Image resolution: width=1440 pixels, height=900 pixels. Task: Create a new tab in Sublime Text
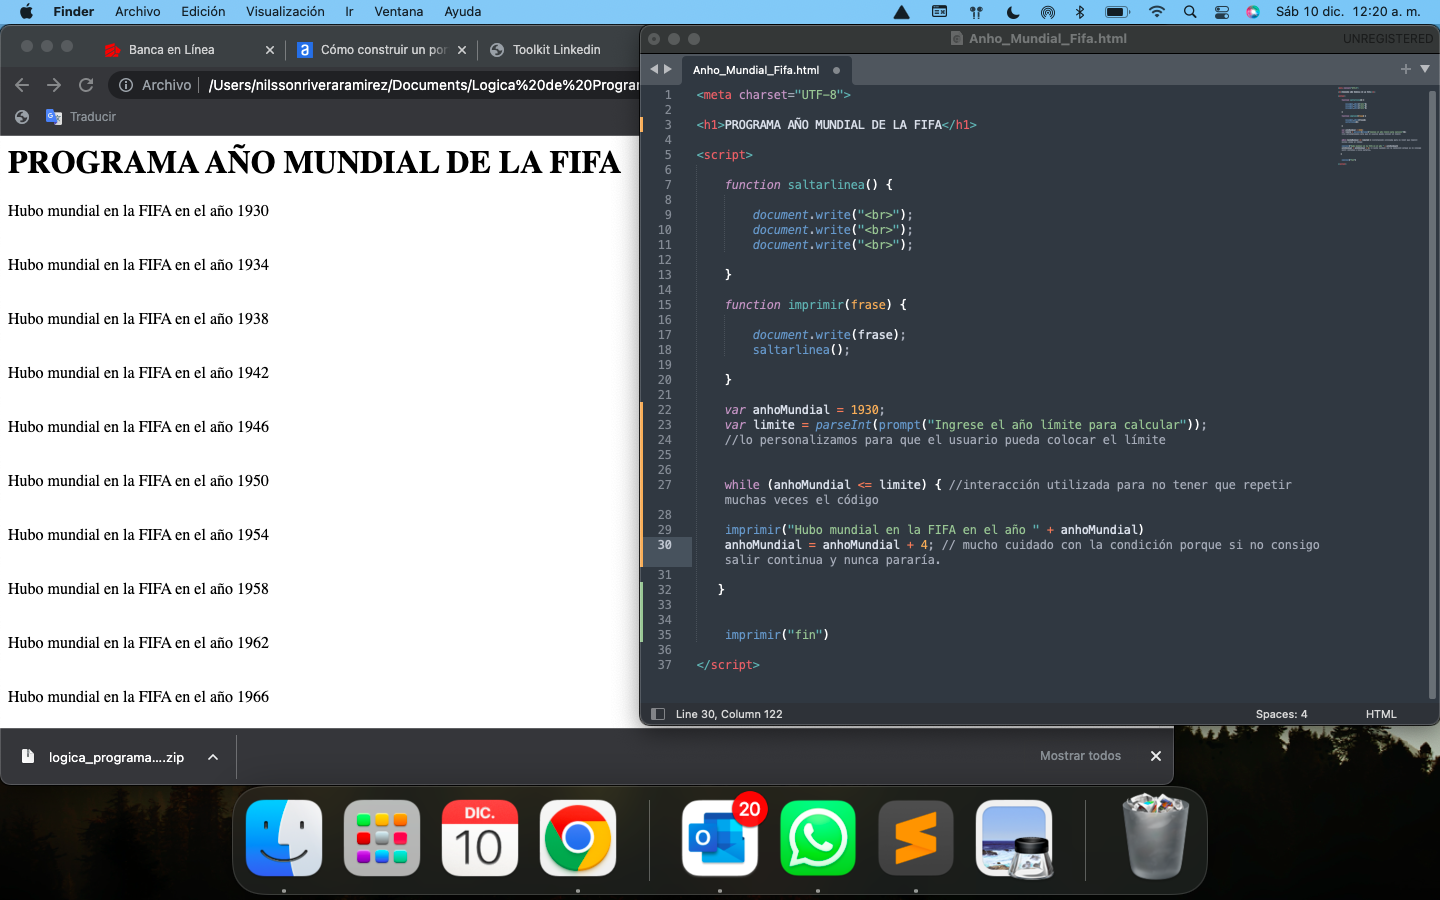(x=1404, y=69)
